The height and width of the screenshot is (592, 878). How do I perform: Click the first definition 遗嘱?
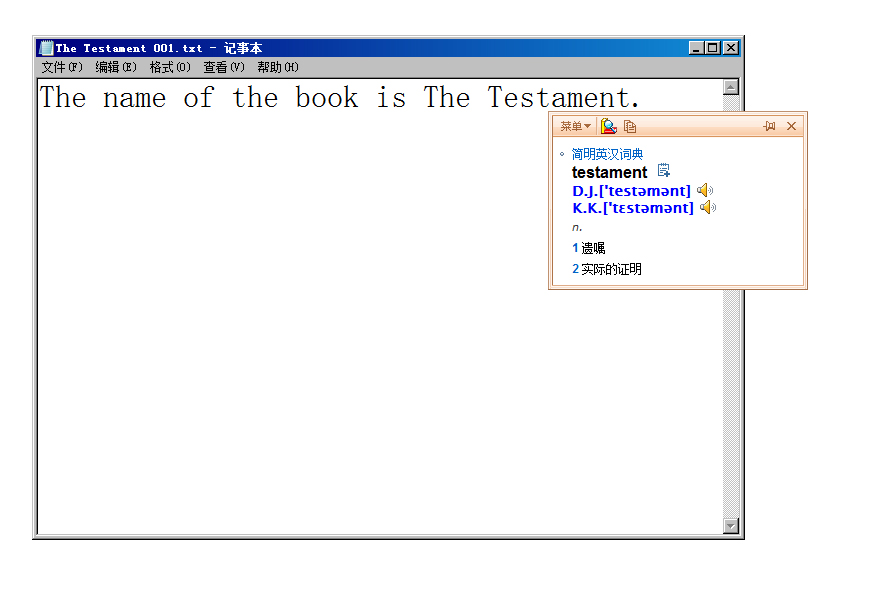click(x=593, y=248)
